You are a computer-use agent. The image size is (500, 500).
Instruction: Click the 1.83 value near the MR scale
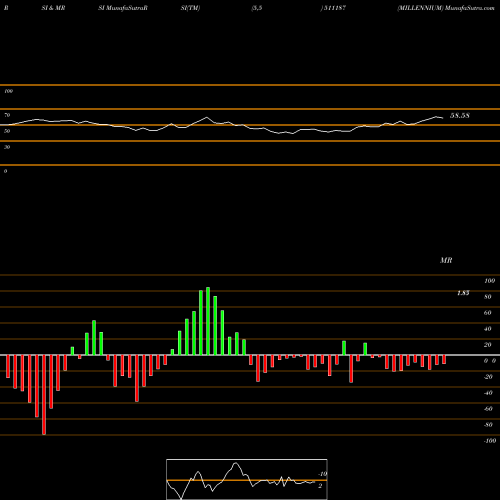(463, 293)
